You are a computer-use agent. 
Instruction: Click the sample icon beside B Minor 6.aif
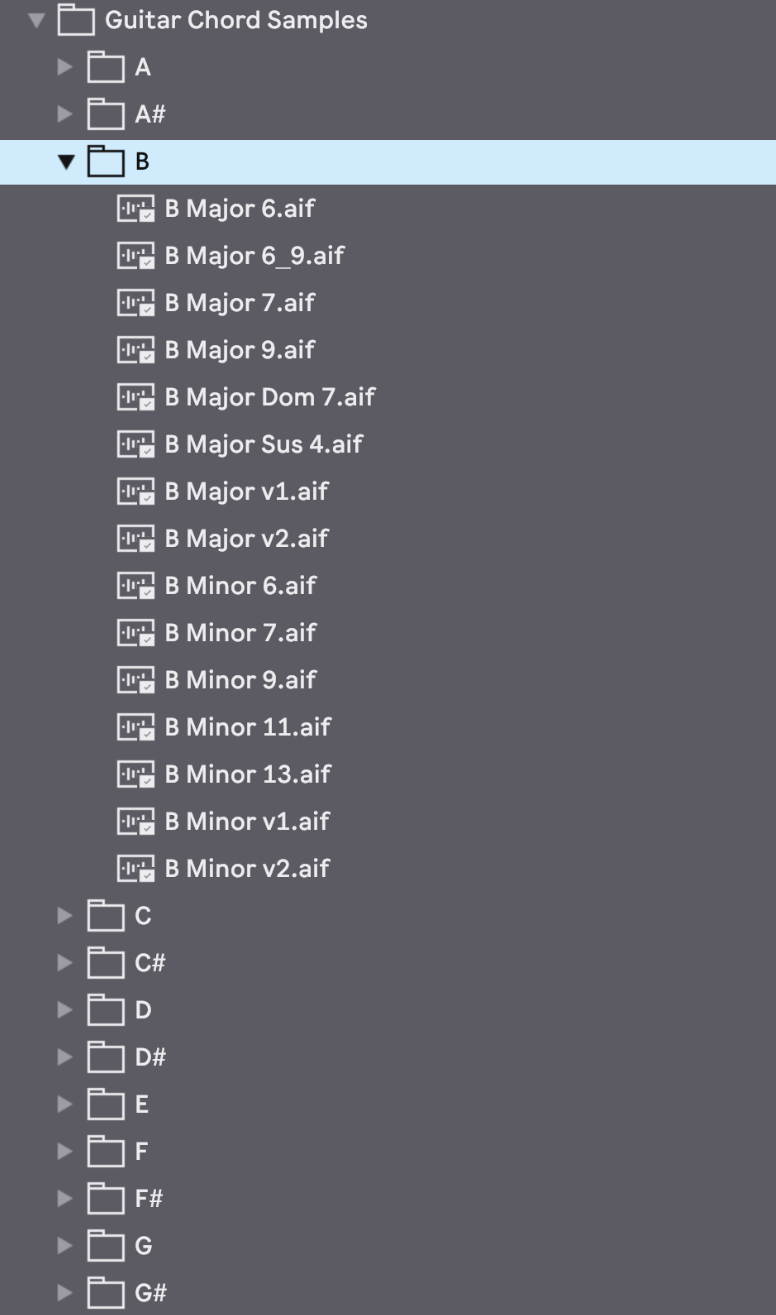(x=136, y=586)
